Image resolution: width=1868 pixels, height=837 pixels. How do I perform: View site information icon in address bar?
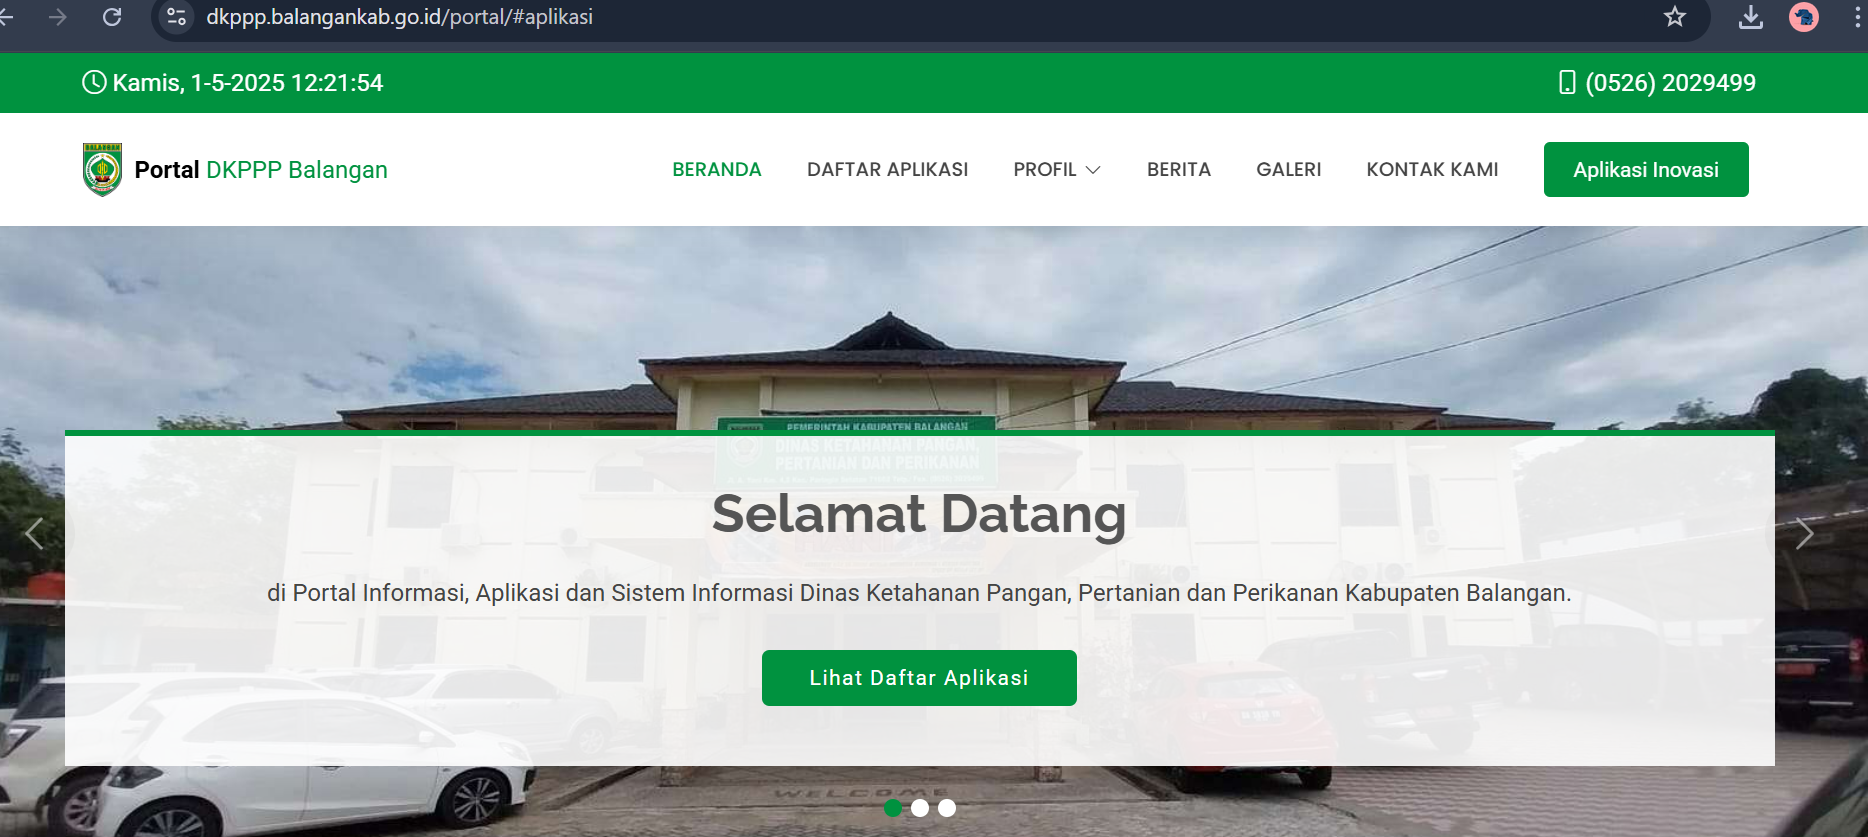tap(177, 17)
